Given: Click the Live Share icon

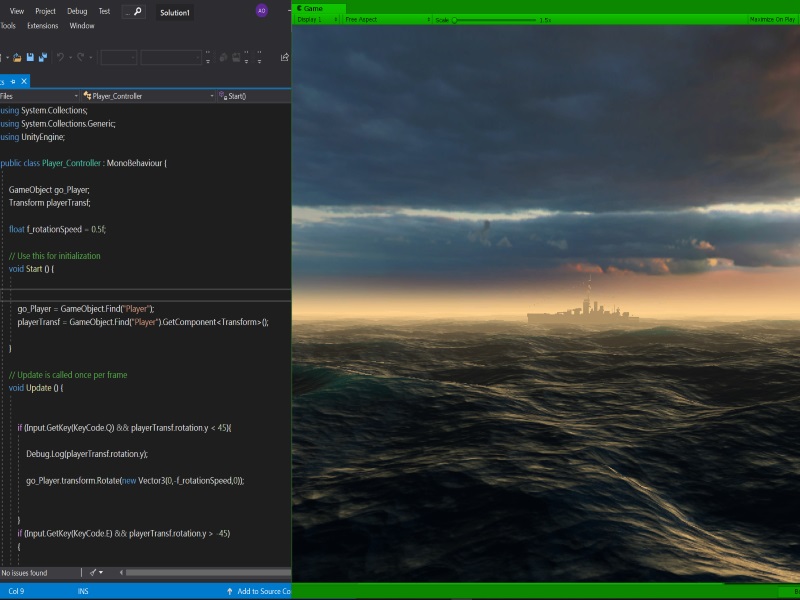Looking at the screenshot, I should click(285, 57).
